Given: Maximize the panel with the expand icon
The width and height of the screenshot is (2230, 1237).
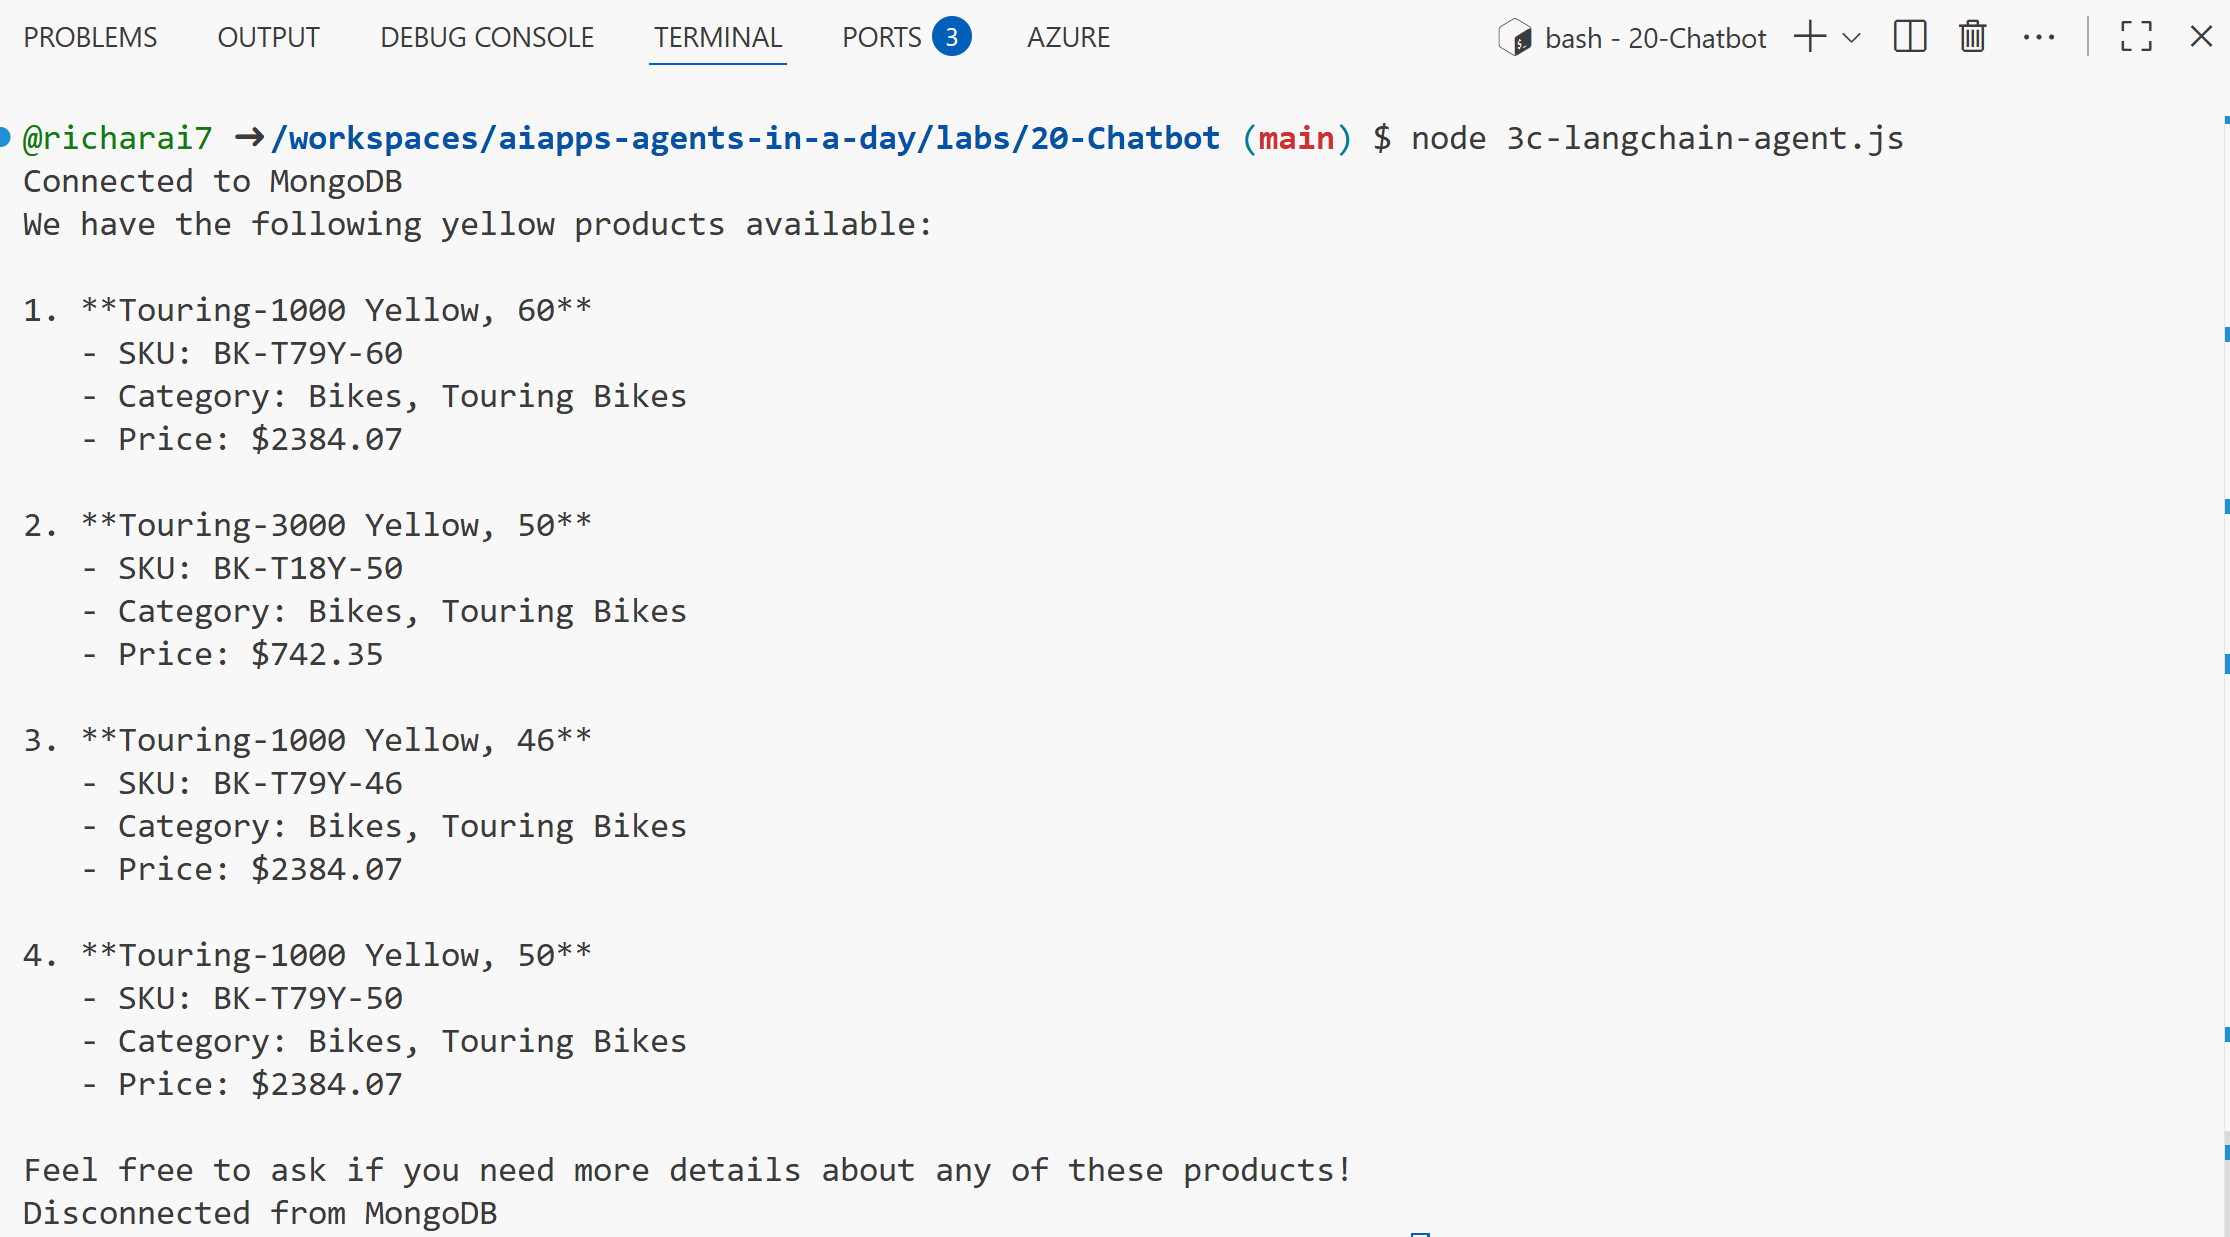Looking at the screenshot, I should (x=2135, y=37).
